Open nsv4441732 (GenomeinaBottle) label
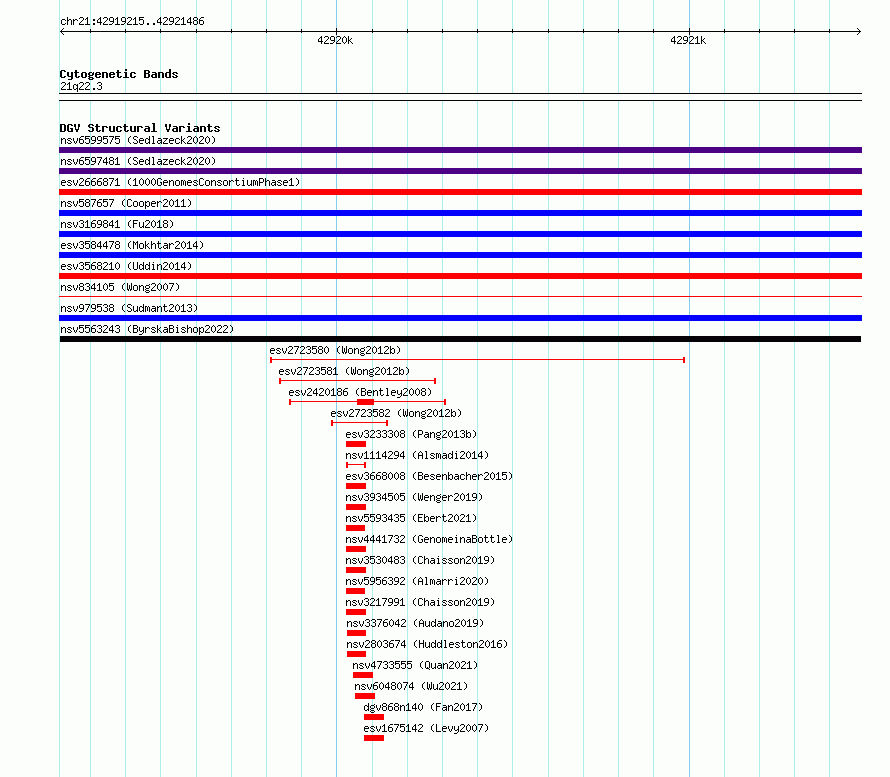 [x=429, y=539]
